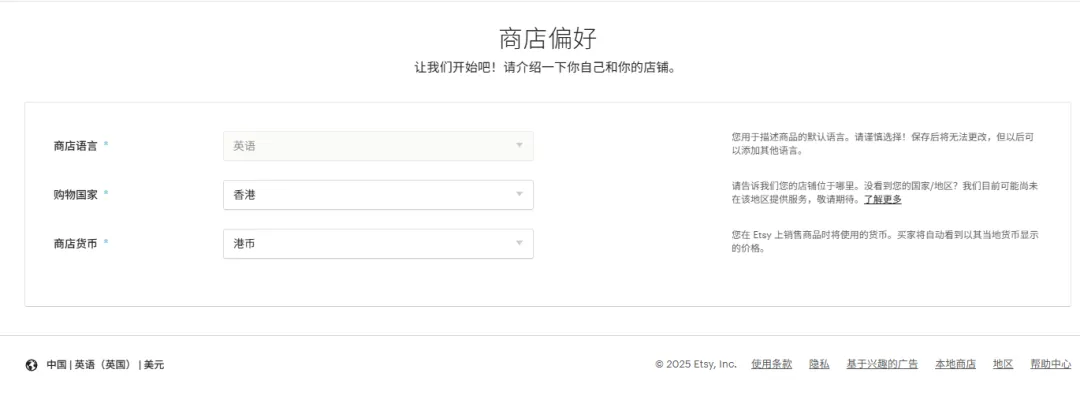Click the globe icon in the footer
The image size is (1080, 418).
click(x=31, y=365)
